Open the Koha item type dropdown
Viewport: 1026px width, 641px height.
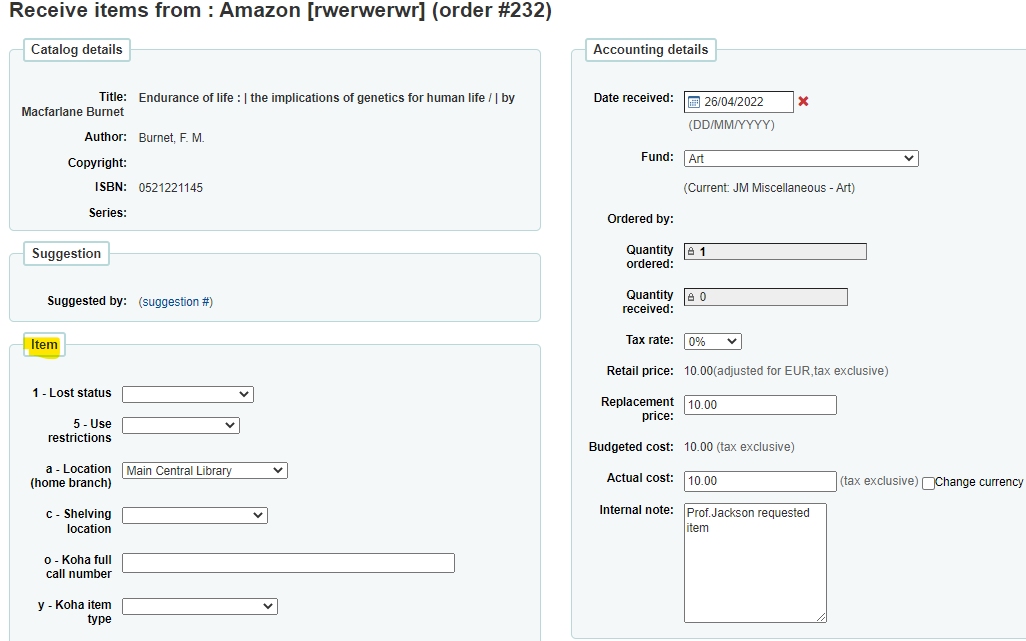click(199, 606)
